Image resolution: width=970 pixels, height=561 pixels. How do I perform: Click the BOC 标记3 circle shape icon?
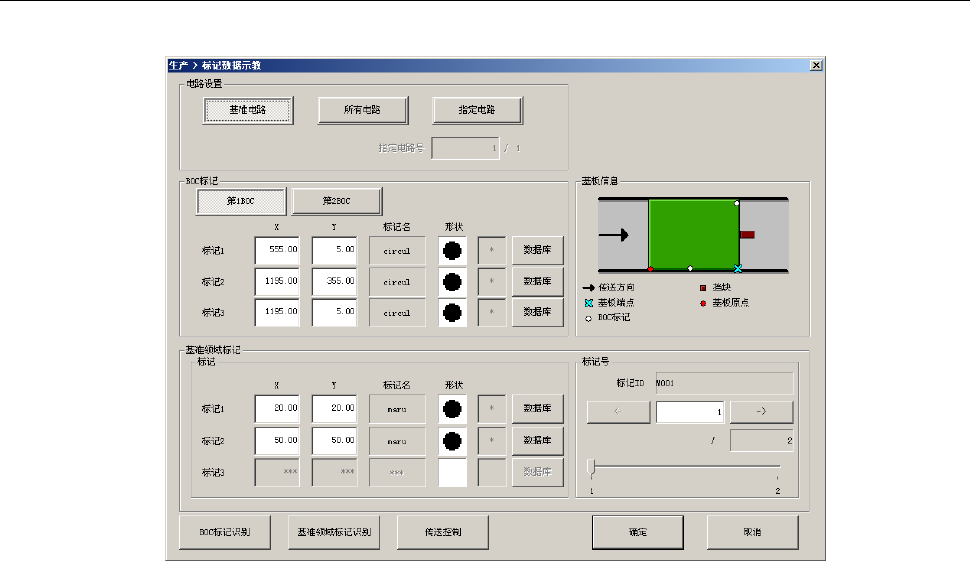pyautogui.click(x=452, y=312)
